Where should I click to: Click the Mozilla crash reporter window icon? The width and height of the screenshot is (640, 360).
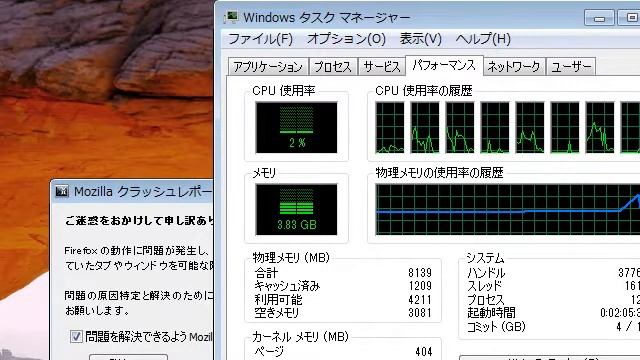tap(62, 191)
